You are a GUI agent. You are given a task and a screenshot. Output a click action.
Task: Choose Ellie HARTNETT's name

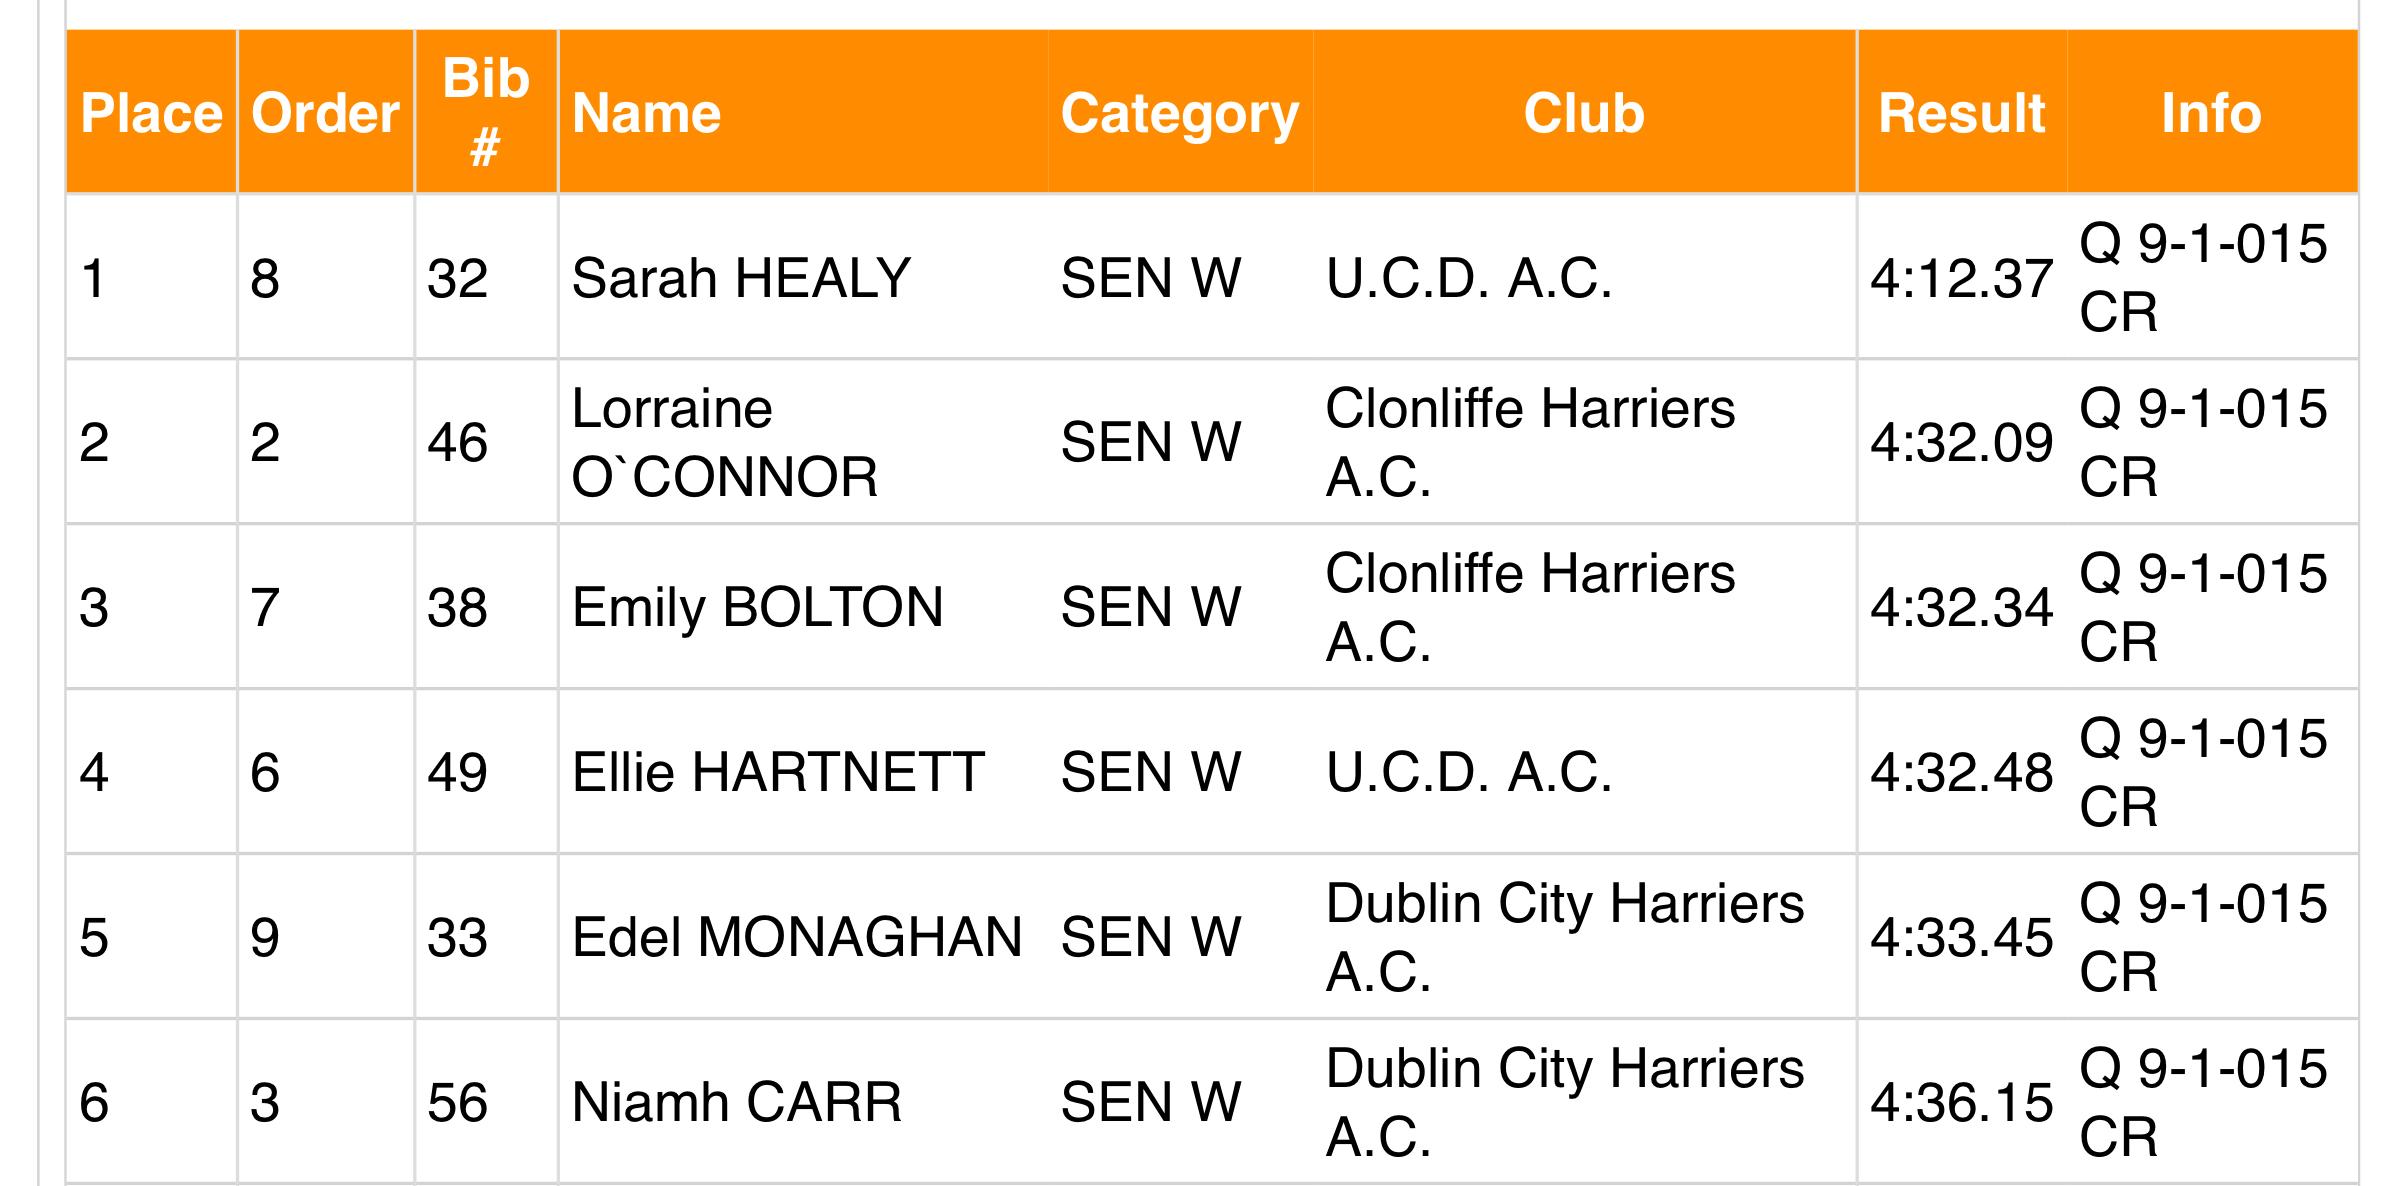point(778,772)
